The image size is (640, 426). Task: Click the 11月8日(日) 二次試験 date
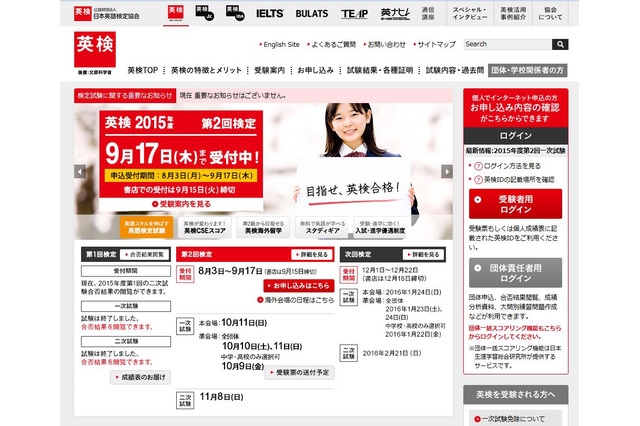tap(221, 397)
